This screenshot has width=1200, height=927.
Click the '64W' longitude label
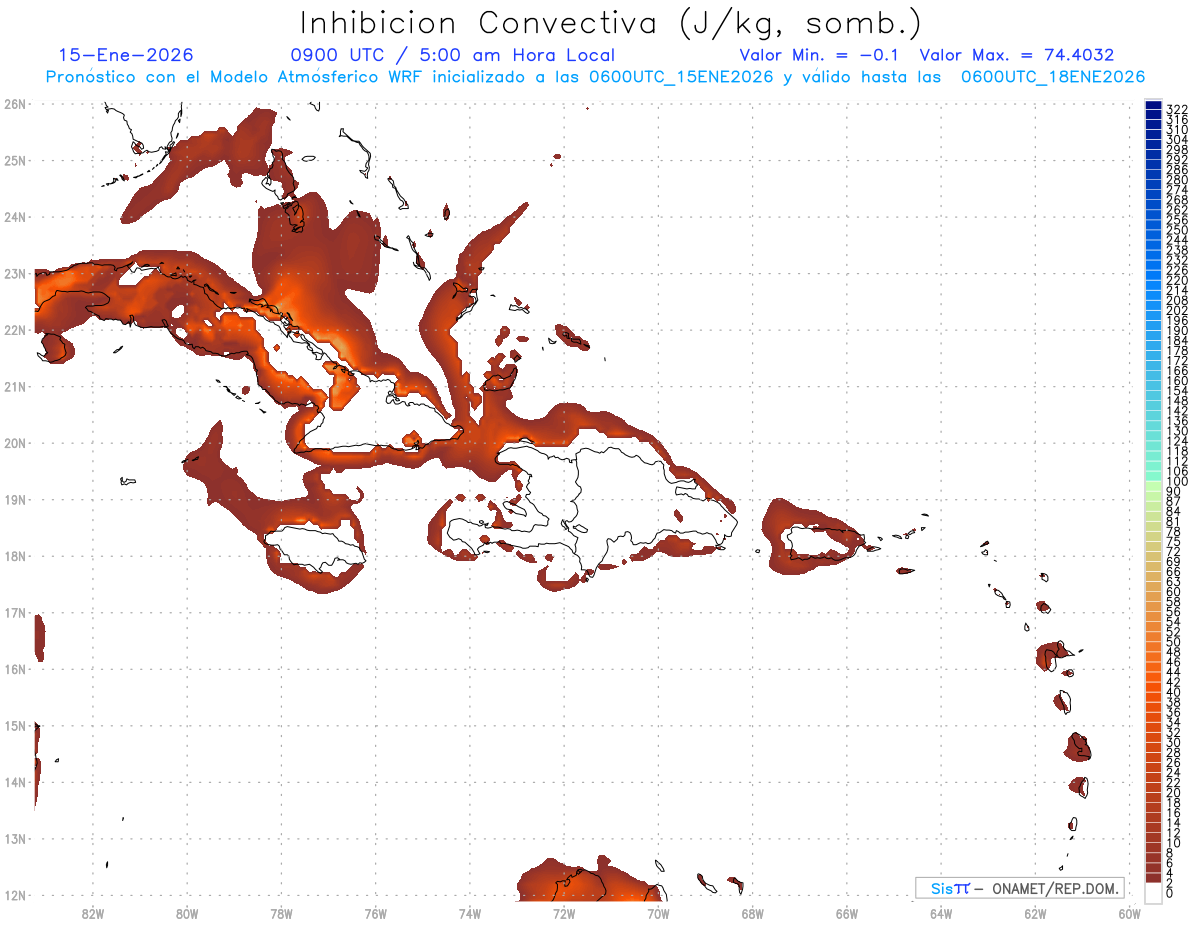click(941, 913)
